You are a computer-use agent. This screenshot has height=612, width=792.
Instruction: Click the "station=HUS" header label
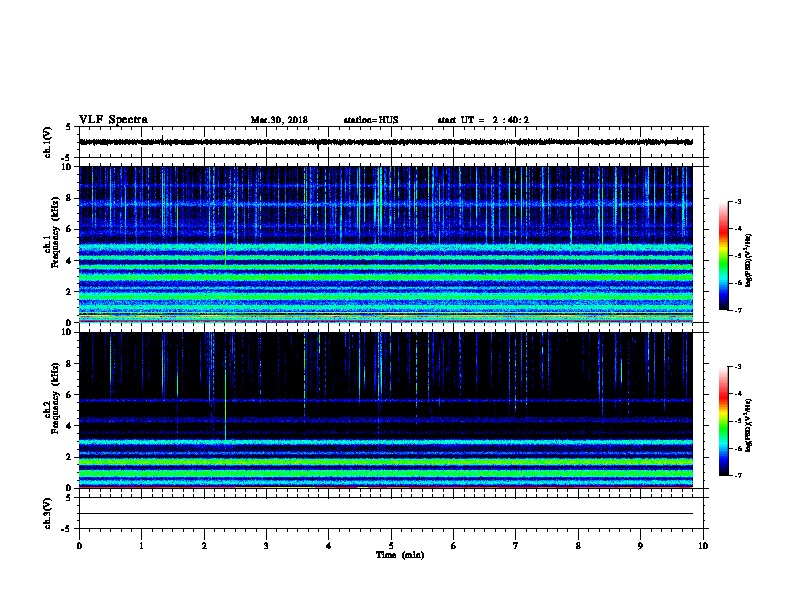click(371, 120)
